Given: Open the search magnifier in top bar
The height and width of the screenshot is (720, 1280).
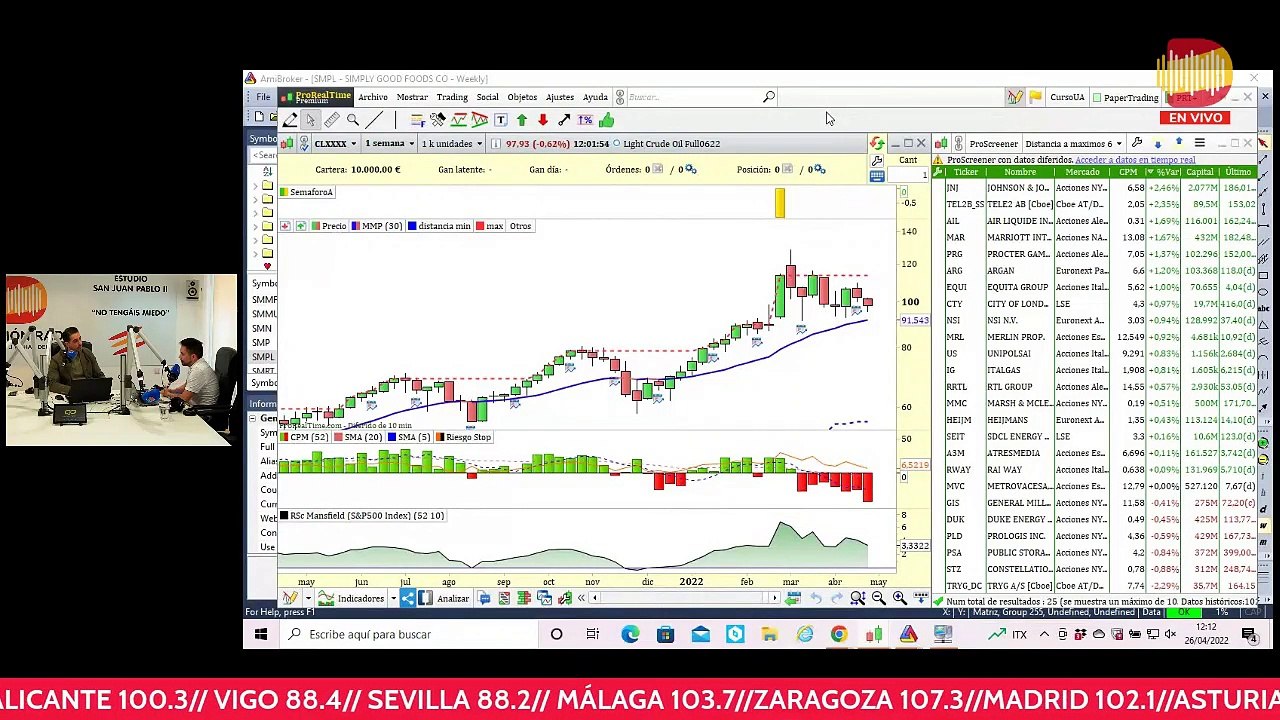Looking at the screenshot, I should click(769, 97).
